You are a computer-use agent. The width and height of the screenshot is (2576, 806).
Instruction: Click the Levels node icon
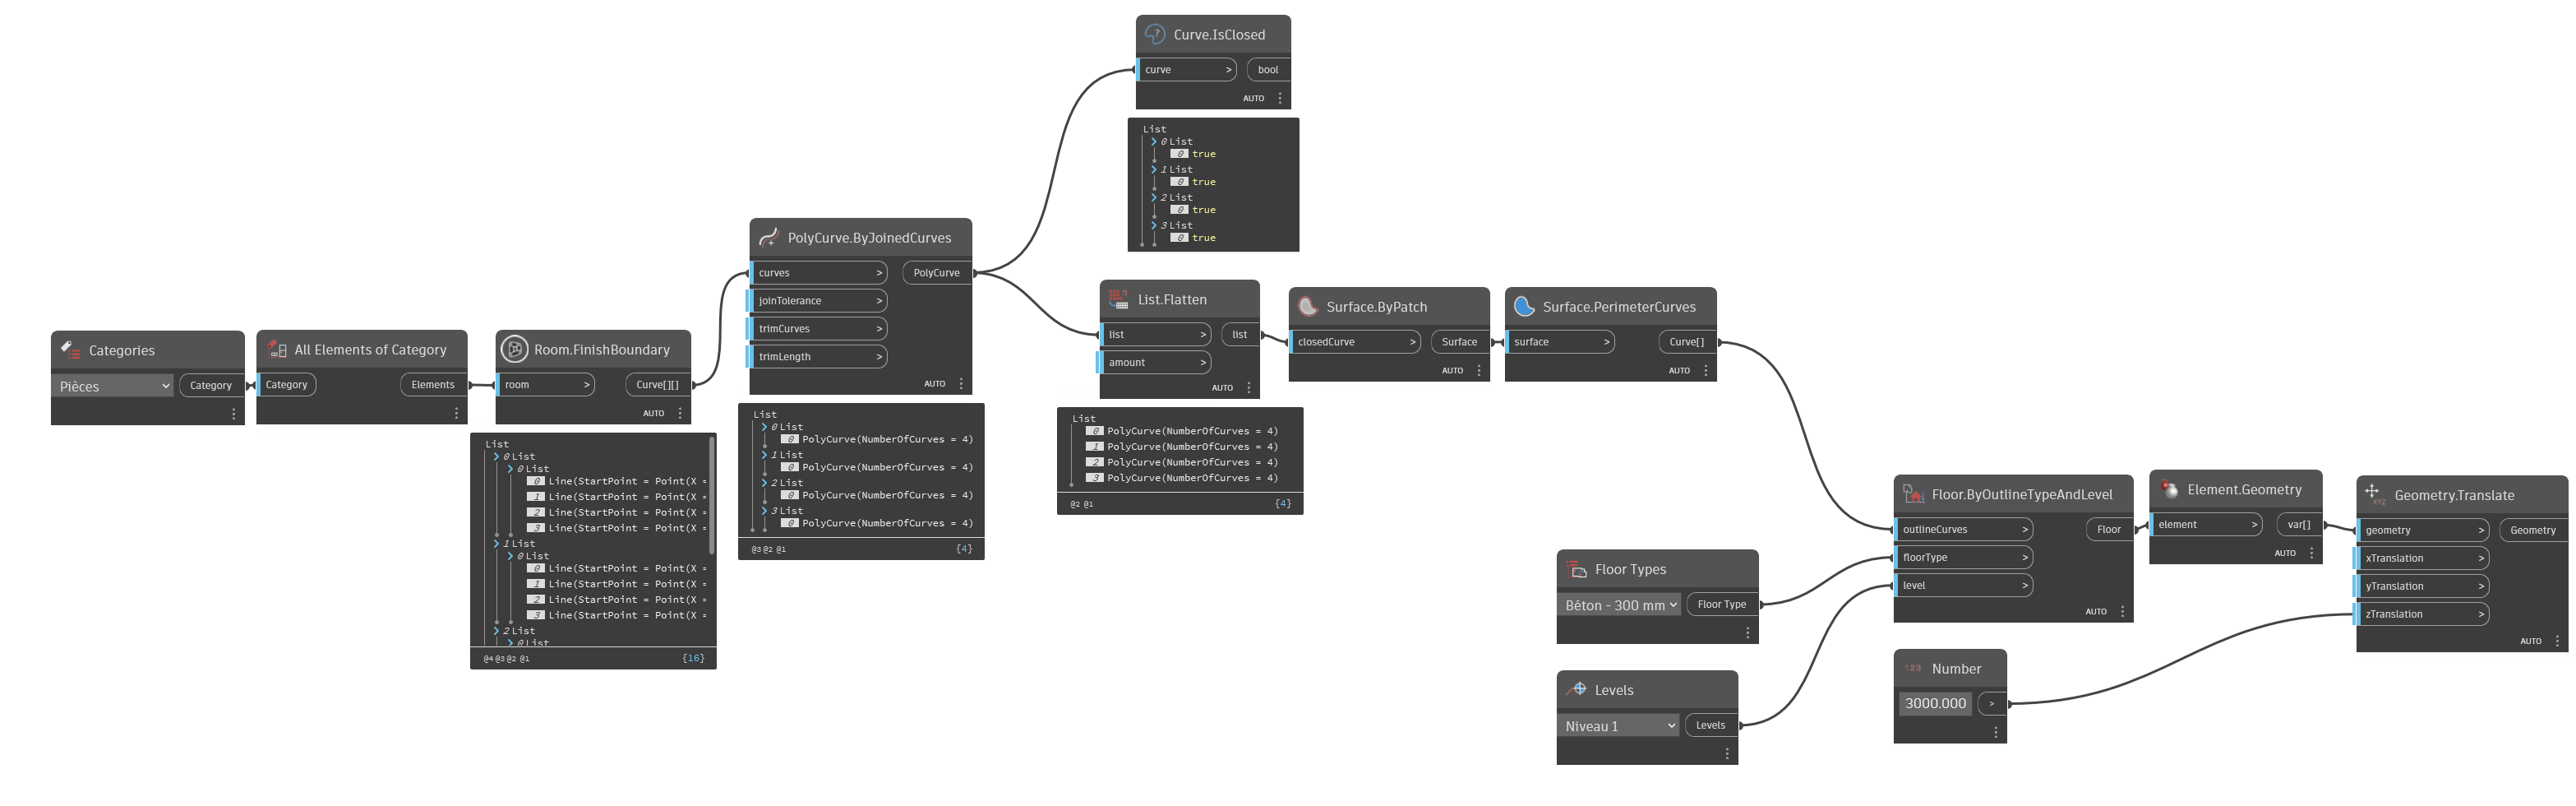(x=1576, y=689)
